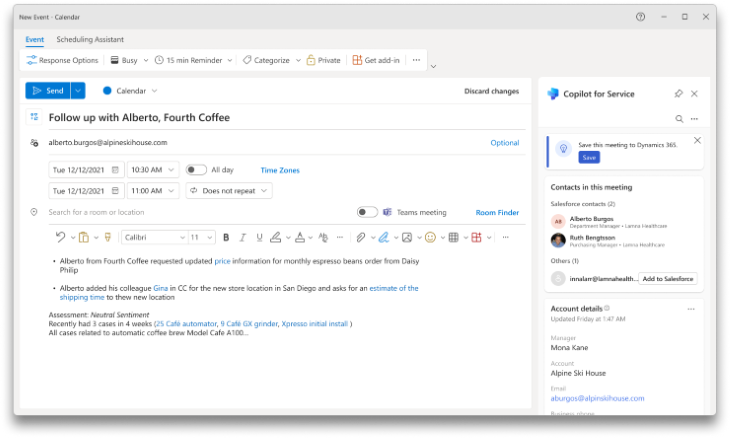Expand the Send button dropdown arrow
The image size is (730, 438).
(x=78, y=91)
